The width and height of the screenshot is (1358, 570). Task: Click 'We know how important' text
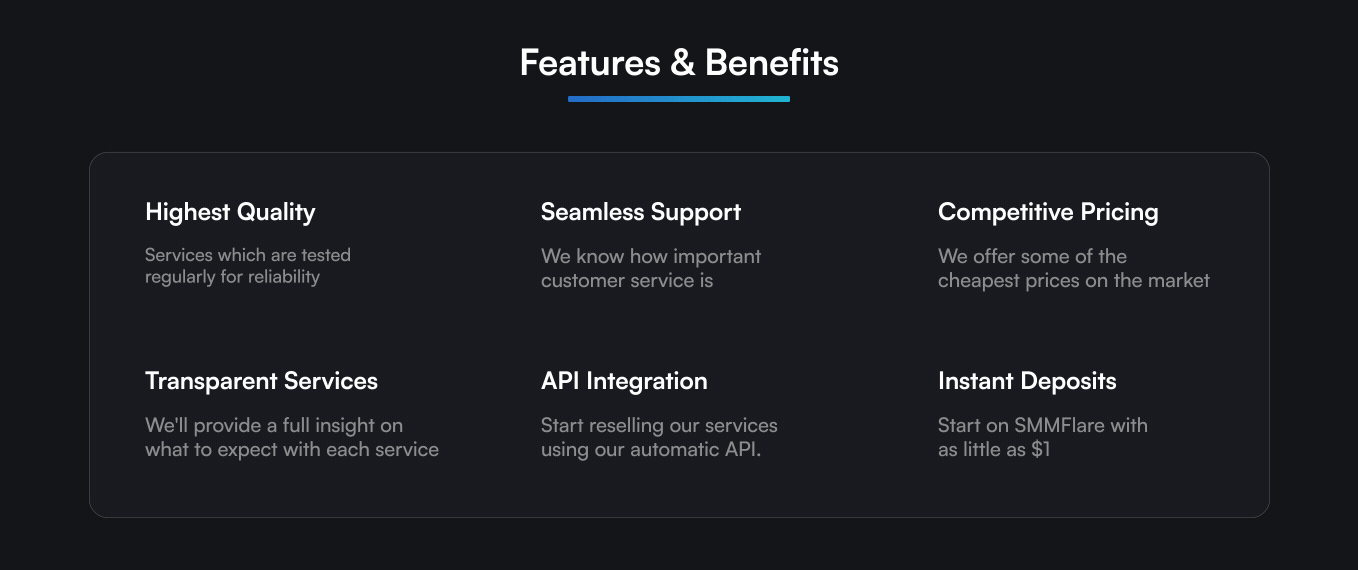(x=651, y=256)
